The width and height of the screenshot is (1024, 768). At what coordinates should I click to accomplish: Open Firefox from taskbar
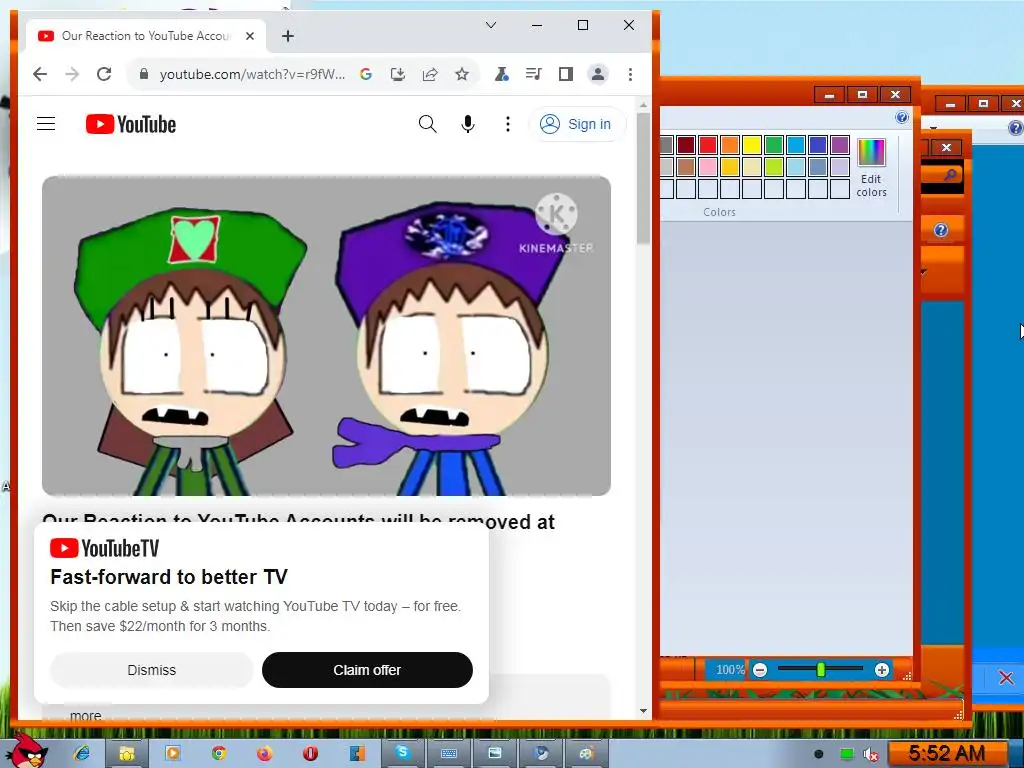[x=264, y=754]
